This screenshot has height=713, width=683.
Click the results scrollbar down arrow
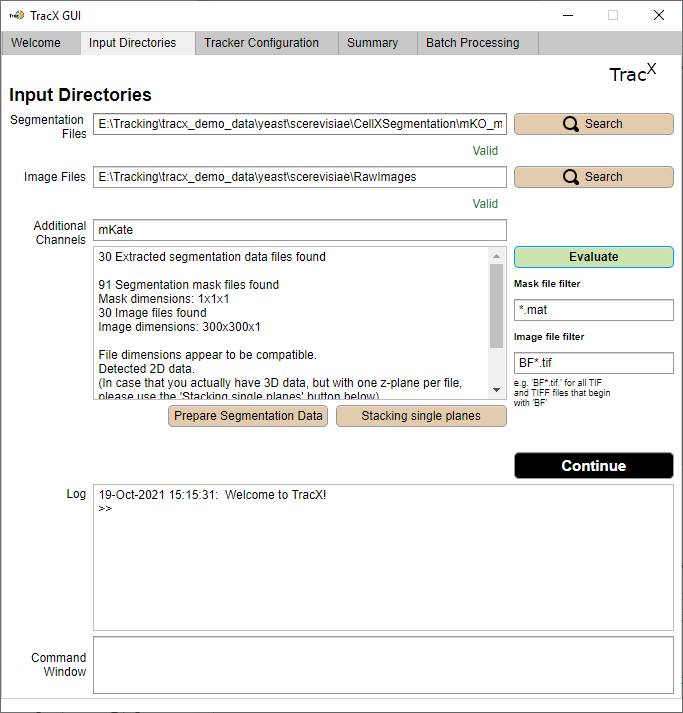pyautogui.click(x=497, y=390)
